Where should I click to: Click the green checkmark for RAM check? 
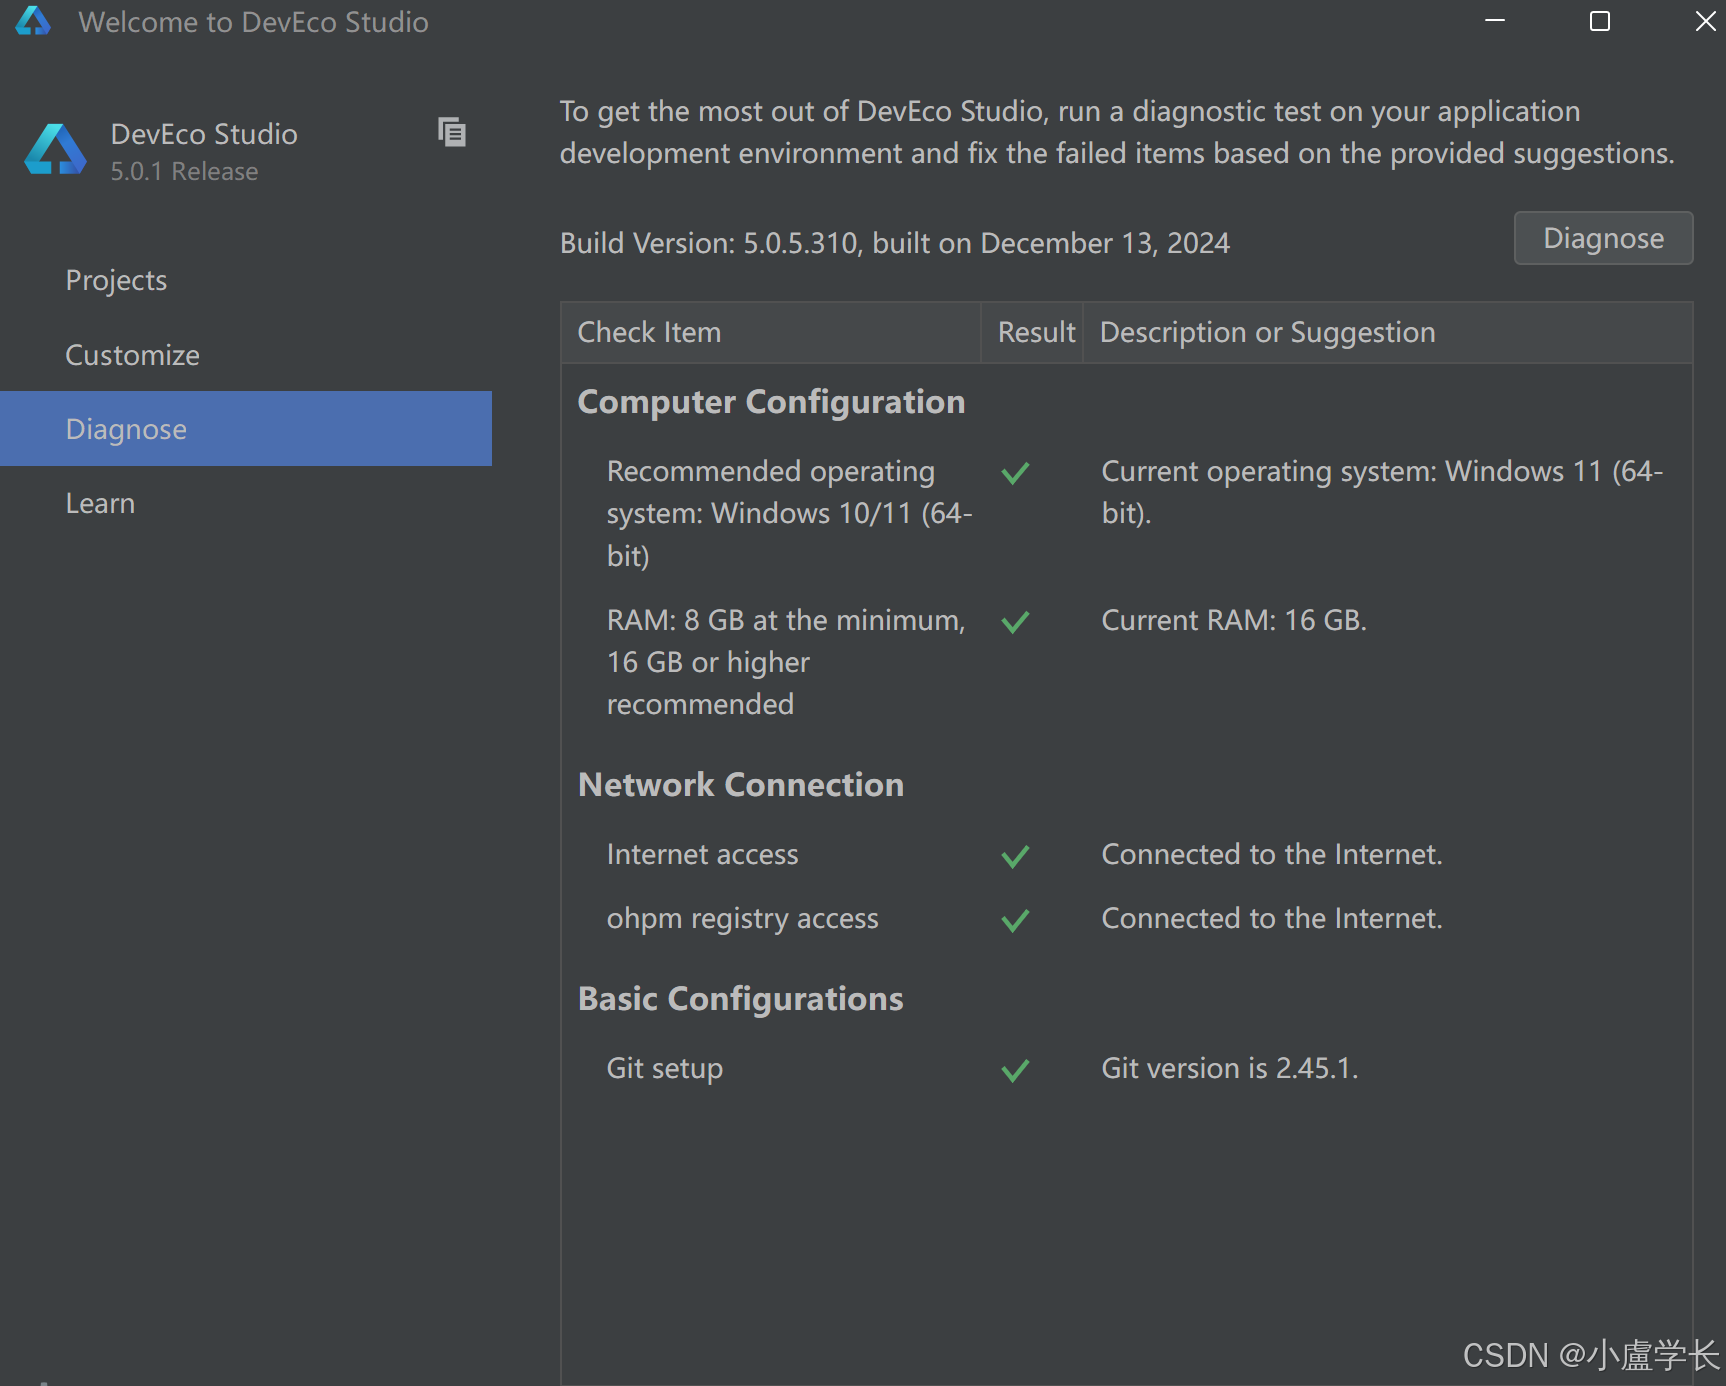(1015, 622)
